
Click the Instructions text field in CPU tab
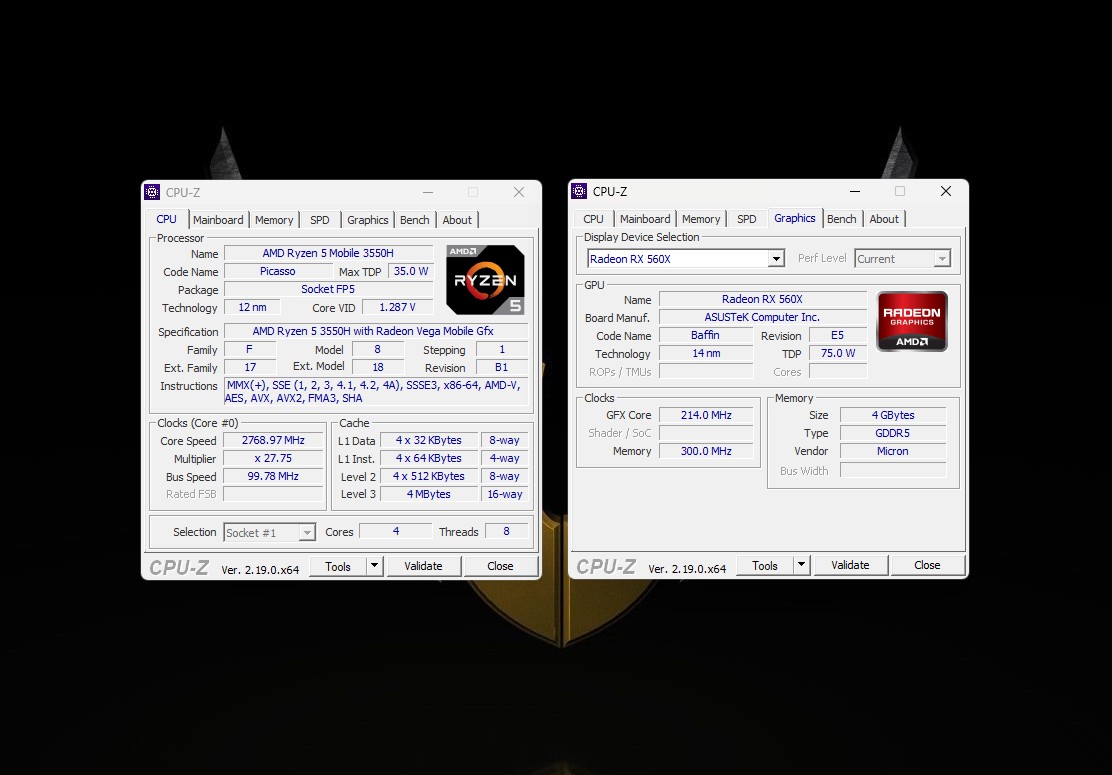click(377, 391)
